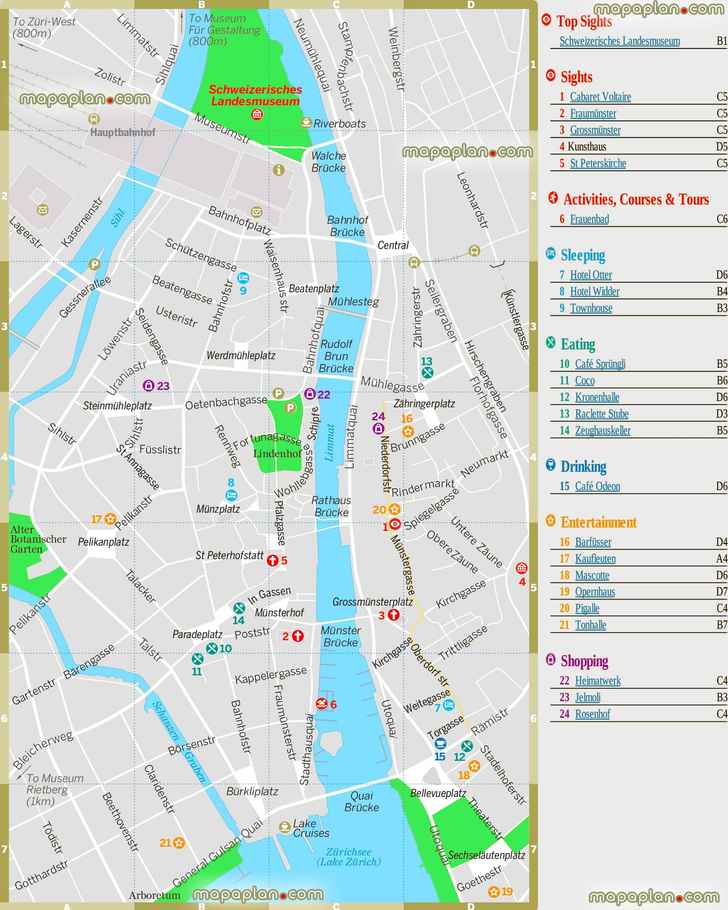Open the Café Sprüngli legend link
Viewport: 728px width, 910px height.
(x=600, y=364)
